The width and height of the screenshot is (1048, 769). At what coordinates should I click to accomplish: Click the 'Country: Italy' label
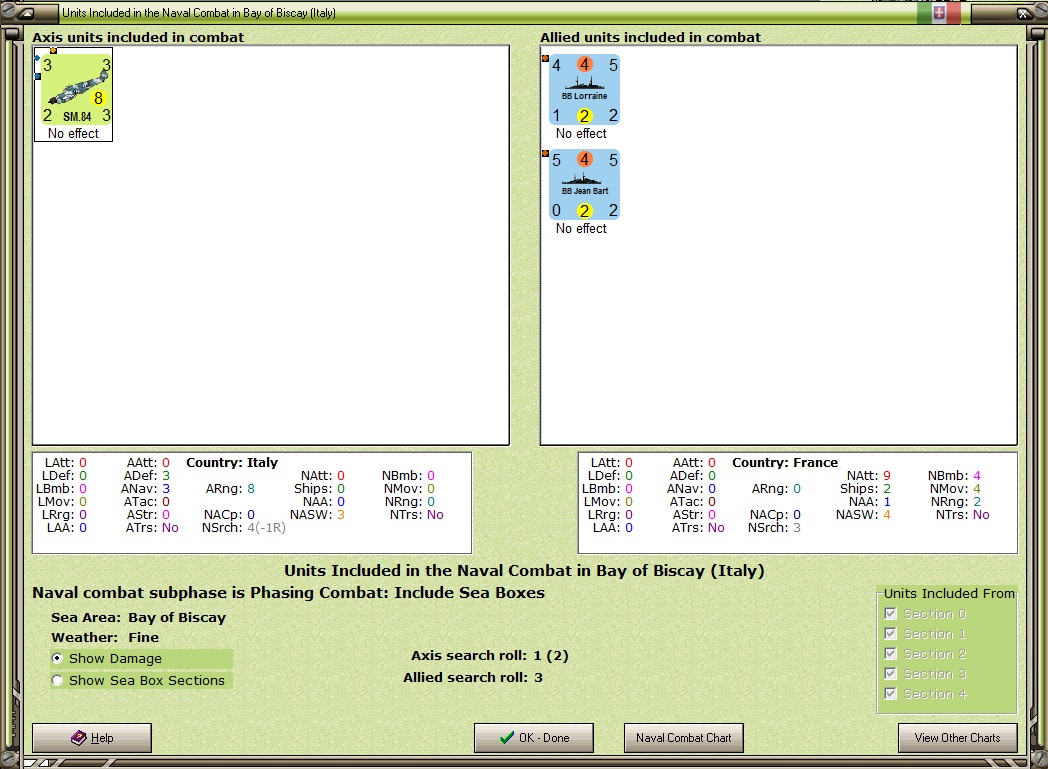232,462
